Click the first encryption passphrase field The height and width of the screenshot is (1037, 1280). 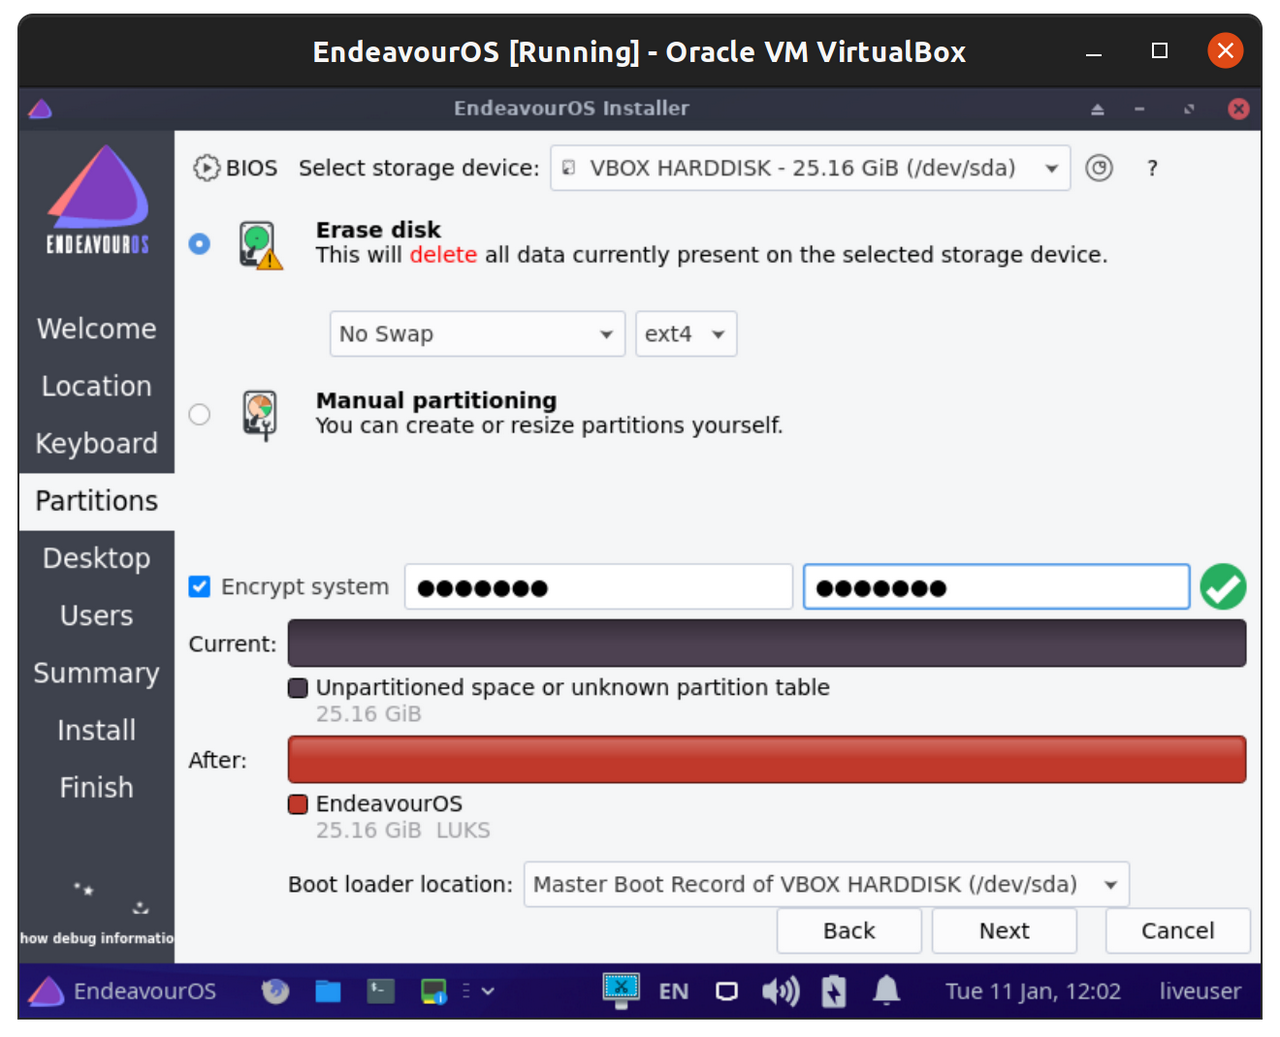(598, 587)
